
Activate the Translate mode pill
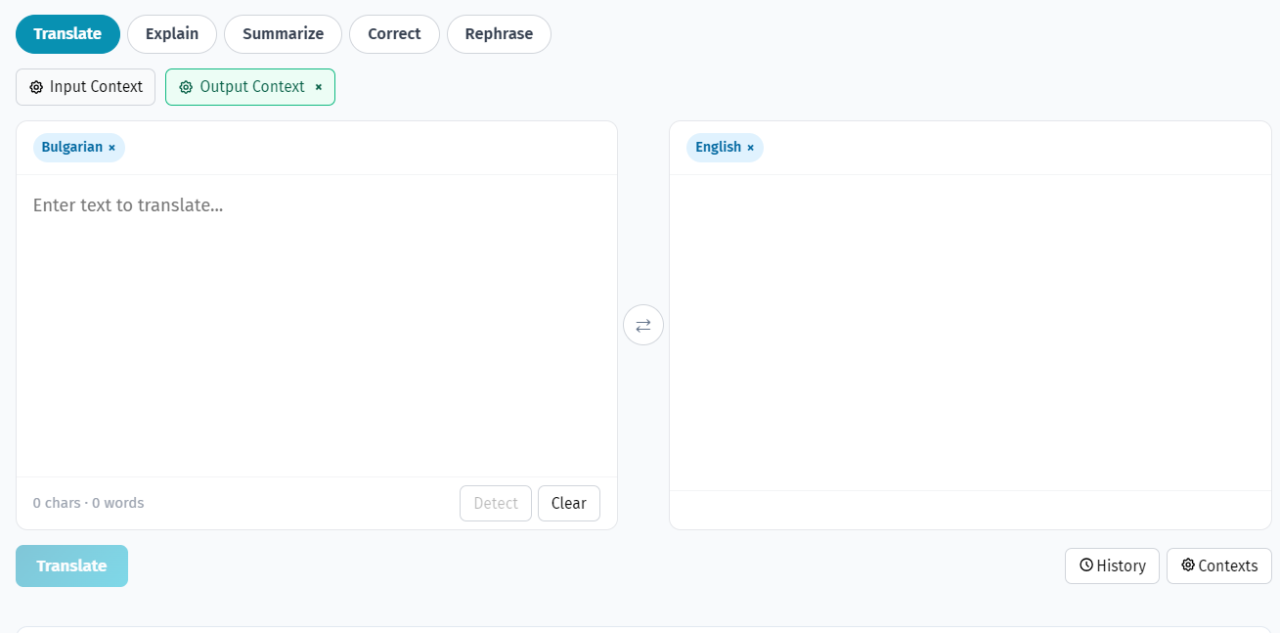tap(67, 33)
